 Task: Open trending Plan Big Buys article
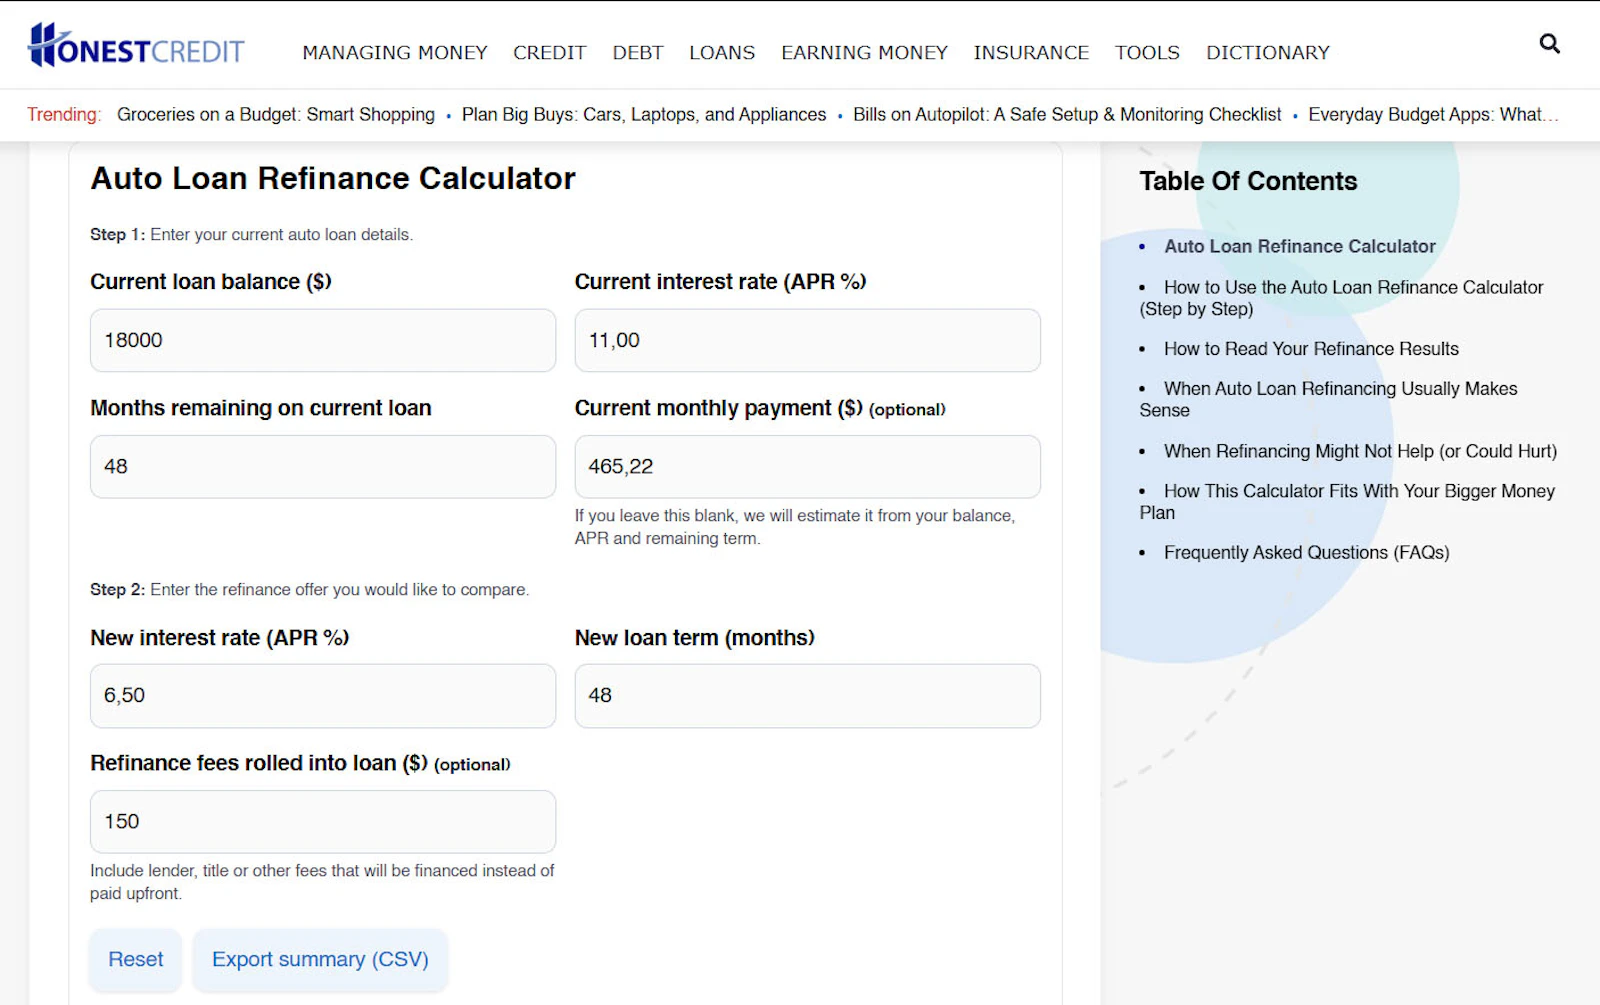[644, 114]
